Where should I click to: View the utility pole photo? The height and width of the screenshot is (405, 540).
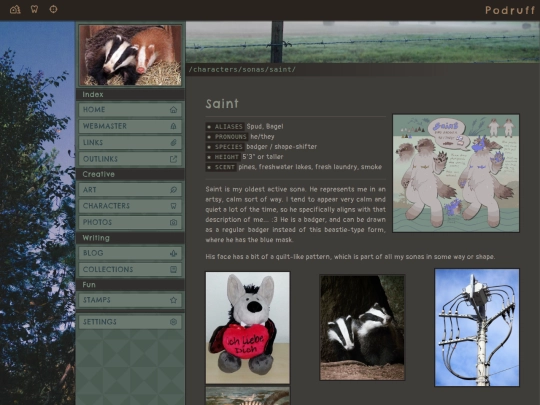click(x=477, y=328)
